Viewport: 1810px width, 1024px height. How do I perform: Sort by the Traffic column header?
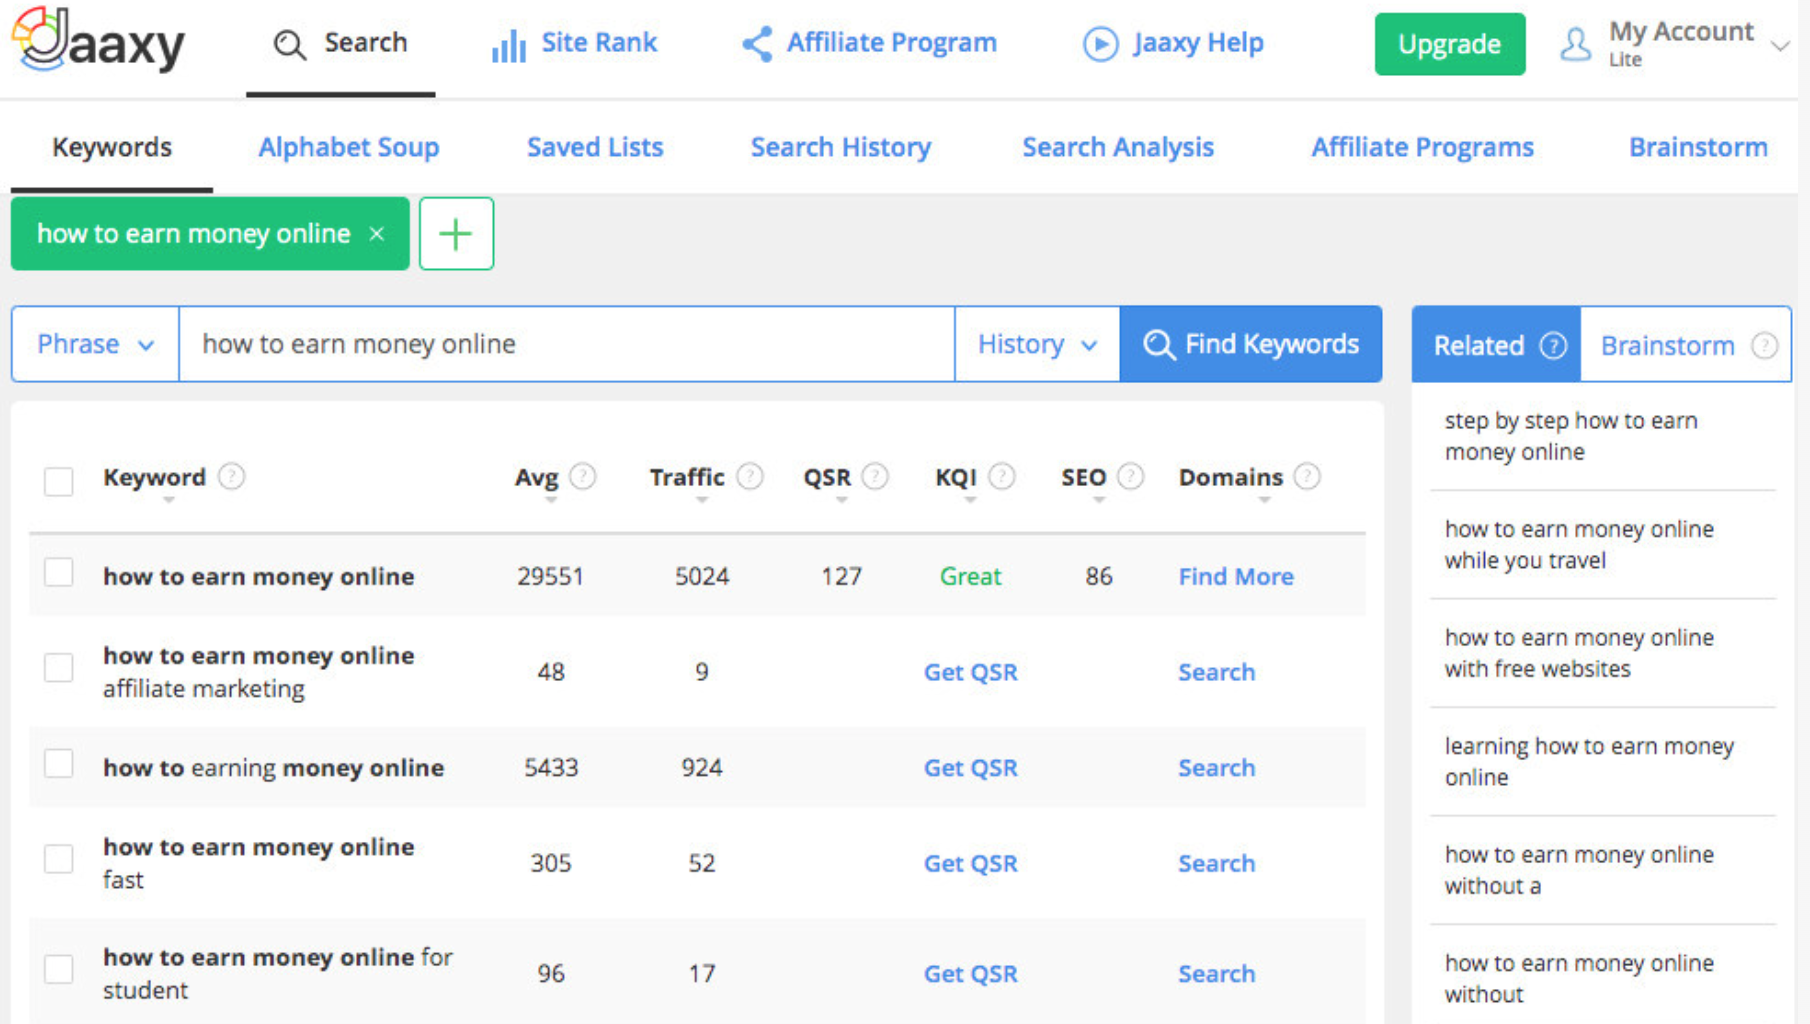pyautogui.click(x=687, y=478)
